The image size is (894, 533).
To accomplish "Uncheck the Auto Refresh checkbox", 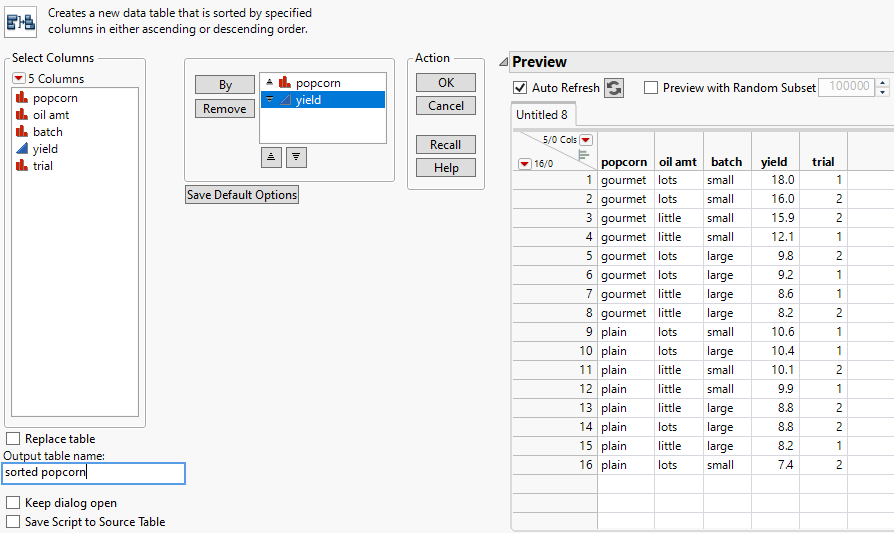I will pyautogui.click(x=520, y=88).
